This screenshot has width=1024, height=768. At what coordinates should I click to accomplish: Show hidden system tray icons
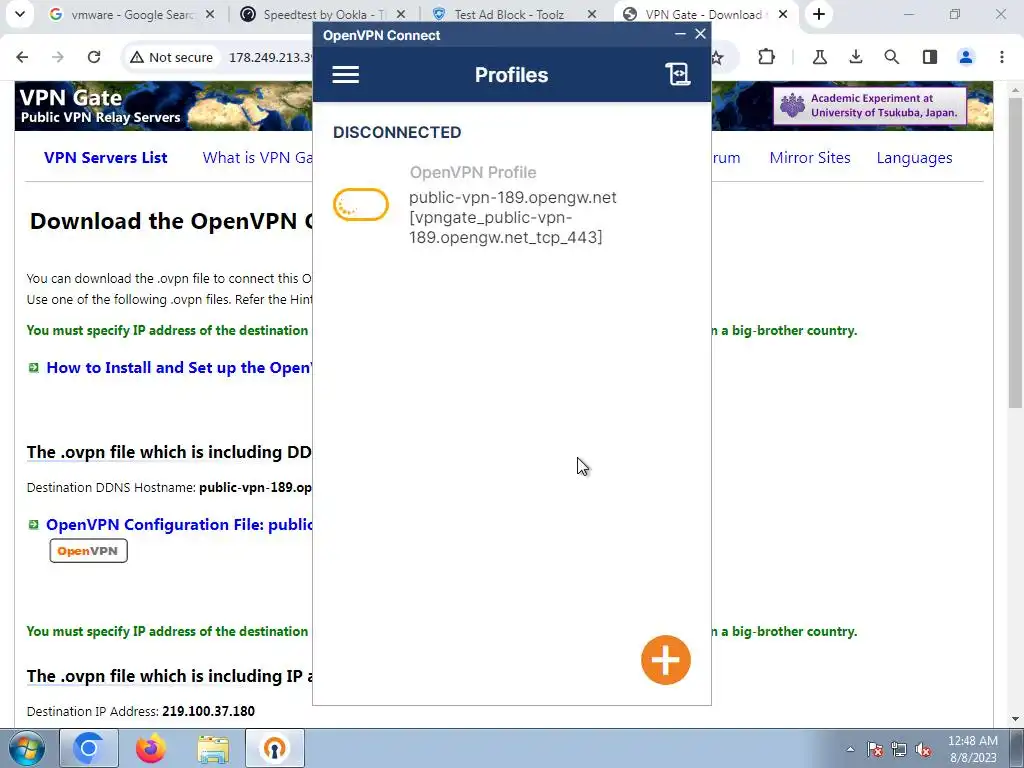coord(850,749)
